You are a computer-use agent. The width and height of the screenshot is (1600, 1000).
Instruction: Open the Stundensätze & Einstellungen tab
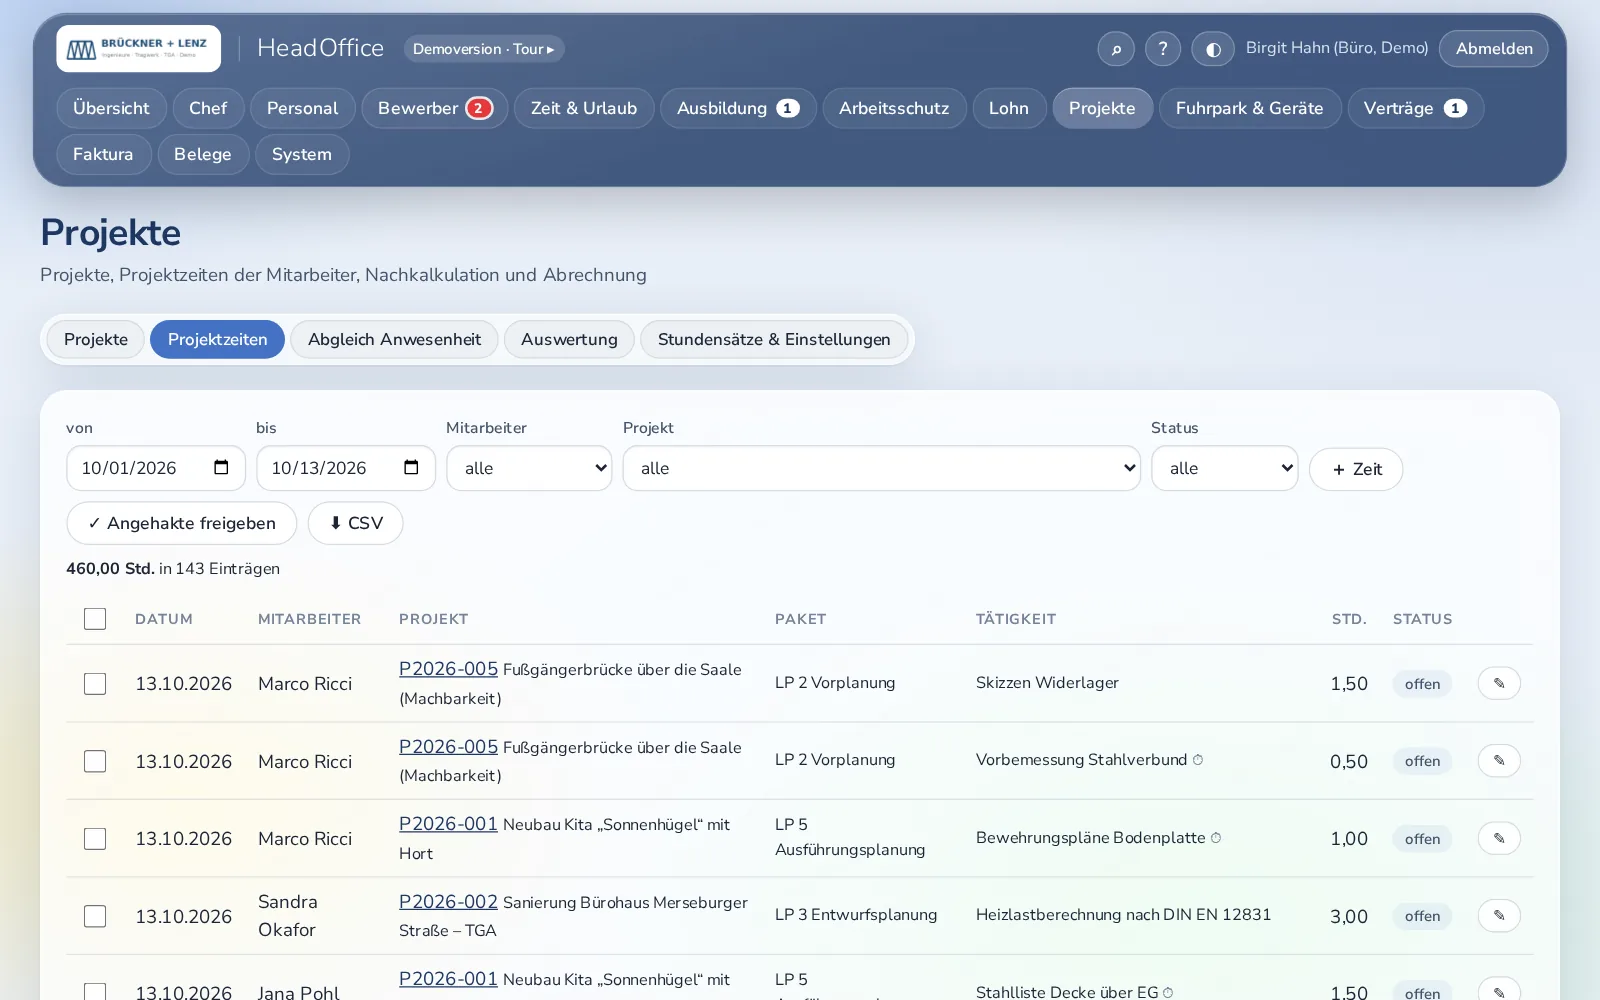774,339
